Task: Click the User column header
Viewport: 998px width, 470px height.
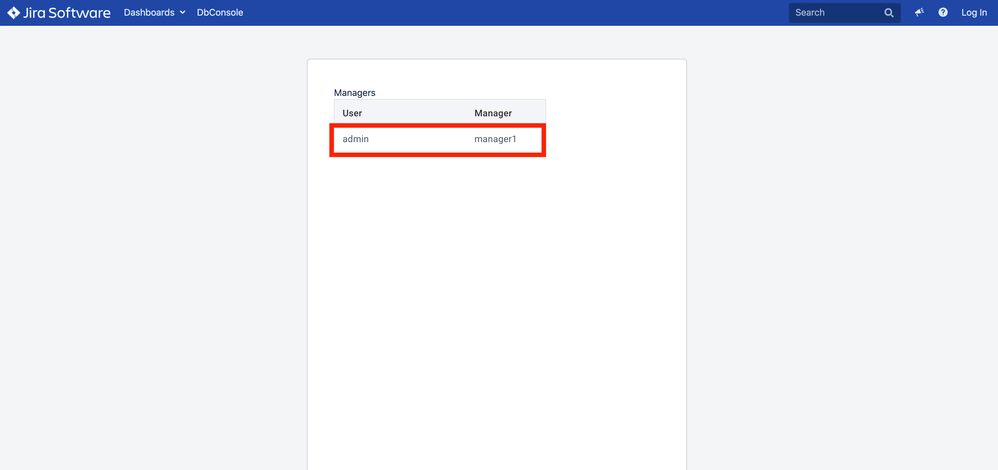Action: (352, 113)
